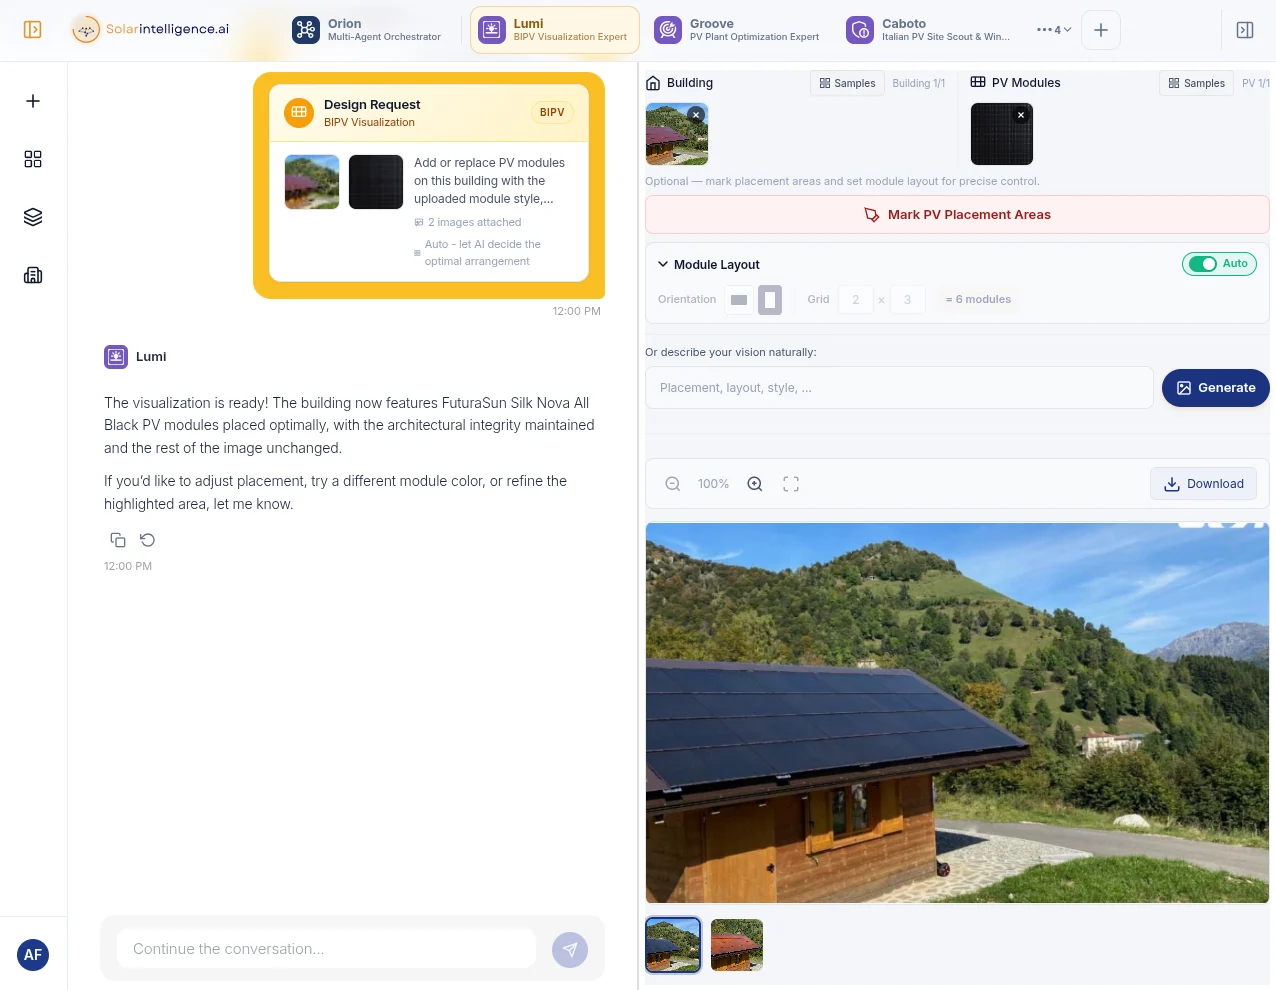1276x990 pixels.
Task: Click the '= 6 modules' label
Action: (978, 300)
